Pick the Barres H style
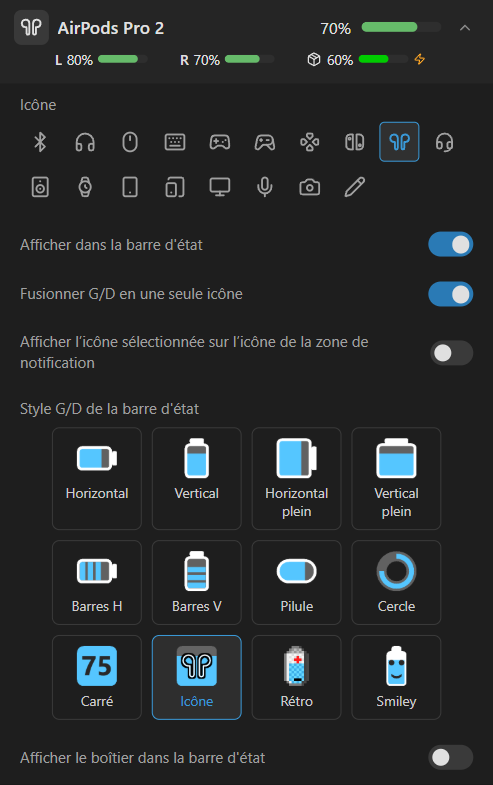The width and height of the screenshot is (493, 785). pos(97,582)
